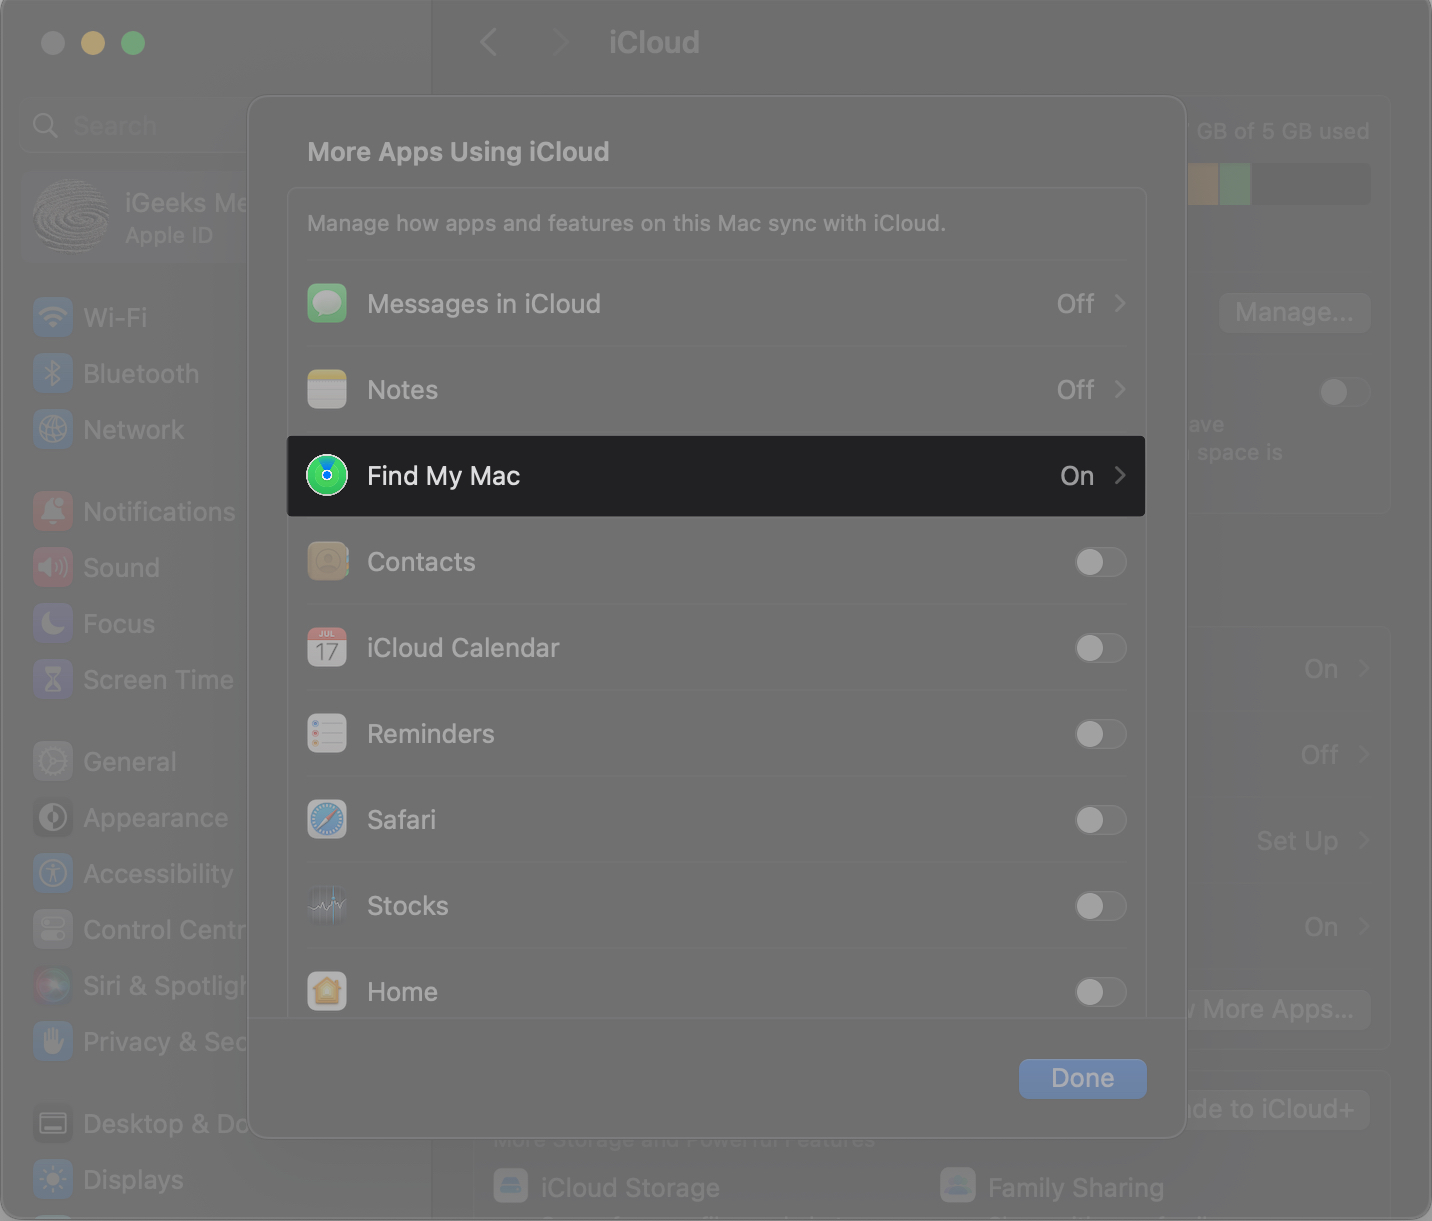Click the Screen Time hourglass icon
Screen dimensions: 1432x1221
(53, 680)
